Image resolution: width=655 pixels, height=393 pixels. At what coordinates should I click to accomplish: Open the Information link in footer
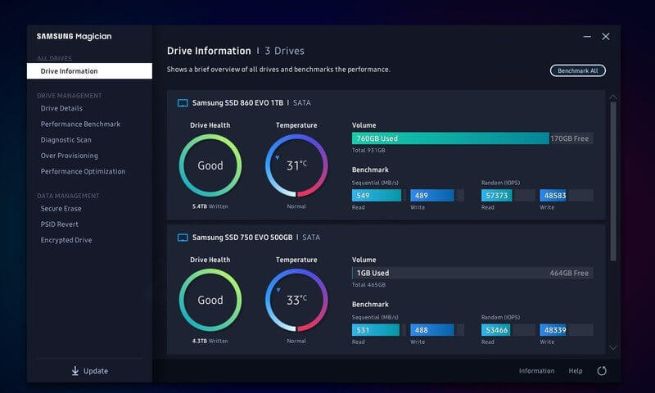tap(536, 371)
